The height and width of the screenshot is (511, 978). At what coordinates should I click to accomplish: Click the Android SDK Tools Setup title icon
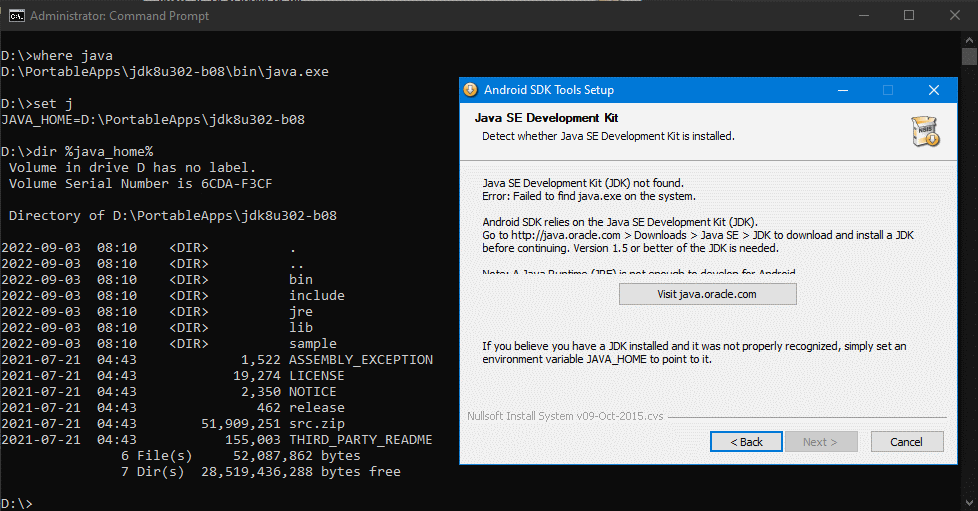pyautogui.click(x=470, y=90)
